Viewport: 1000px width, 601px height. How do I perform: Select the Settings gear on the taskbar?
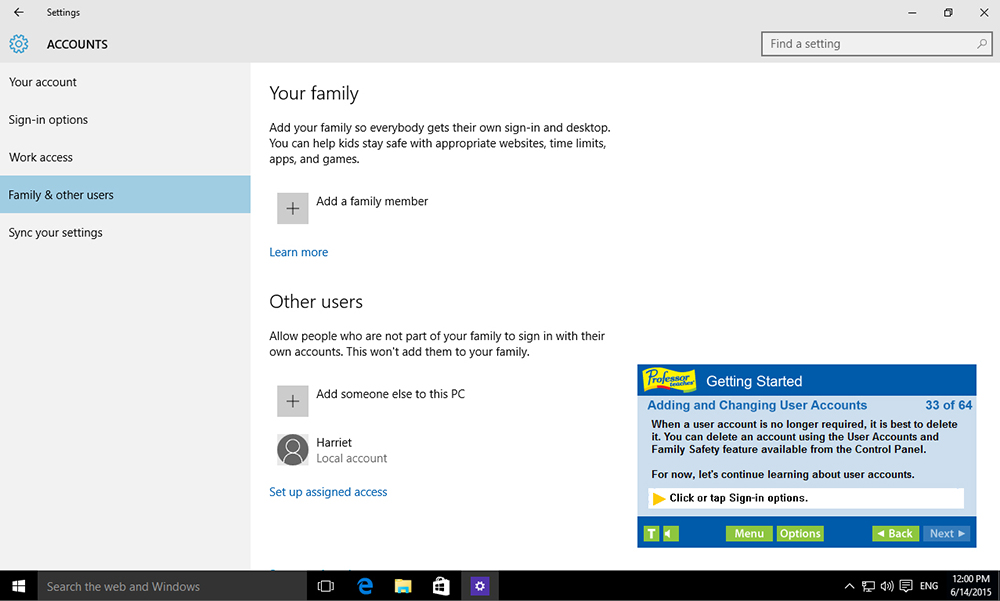pyautogui.click(x=479, y=586)
